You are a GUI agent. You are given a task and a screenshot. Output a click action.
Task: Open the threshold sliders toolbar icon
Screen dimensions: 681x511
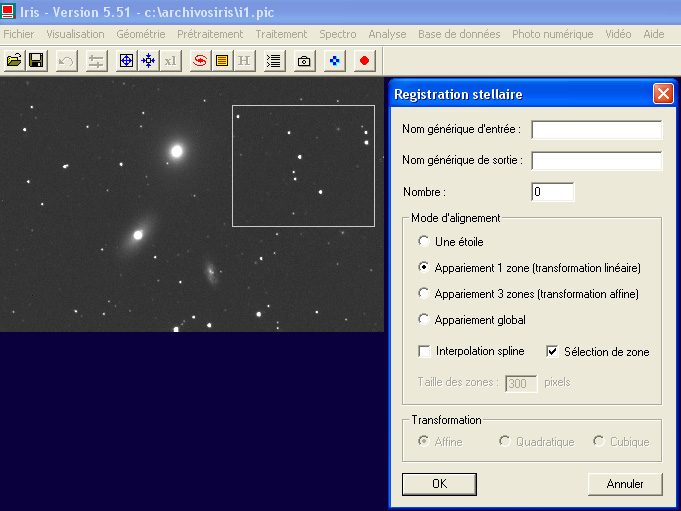pos(96,61)
